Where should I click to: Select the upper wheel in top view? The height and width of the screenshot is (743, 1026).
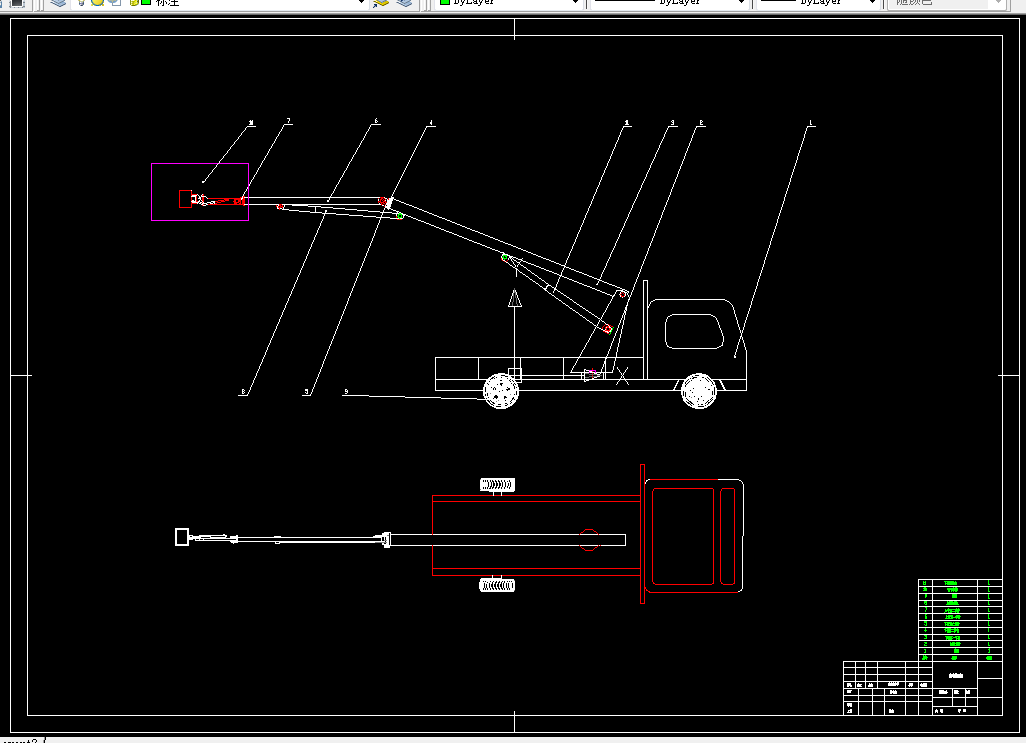(497, 485)
